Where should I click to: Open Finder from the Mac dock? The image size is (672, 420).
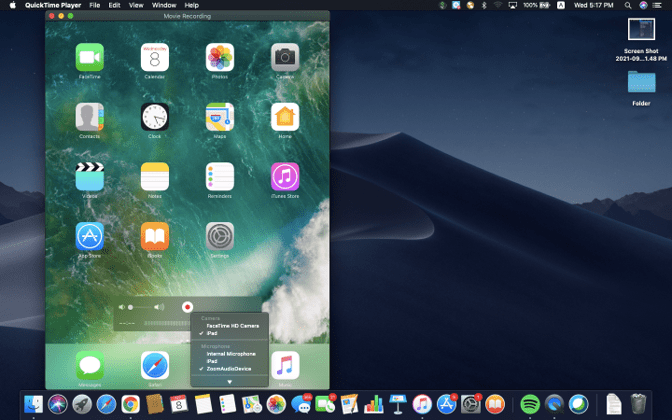tap(33, 404)
